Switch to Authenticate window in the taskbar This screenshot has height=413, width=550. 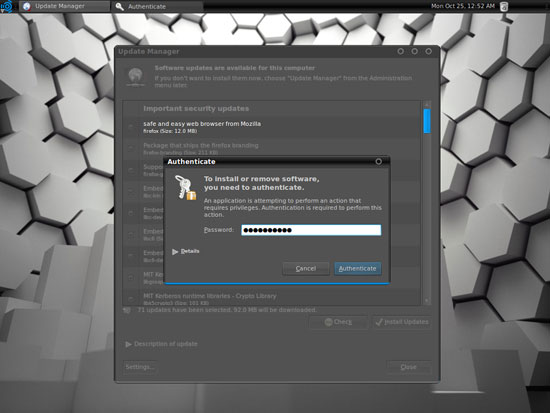point(157,6)
